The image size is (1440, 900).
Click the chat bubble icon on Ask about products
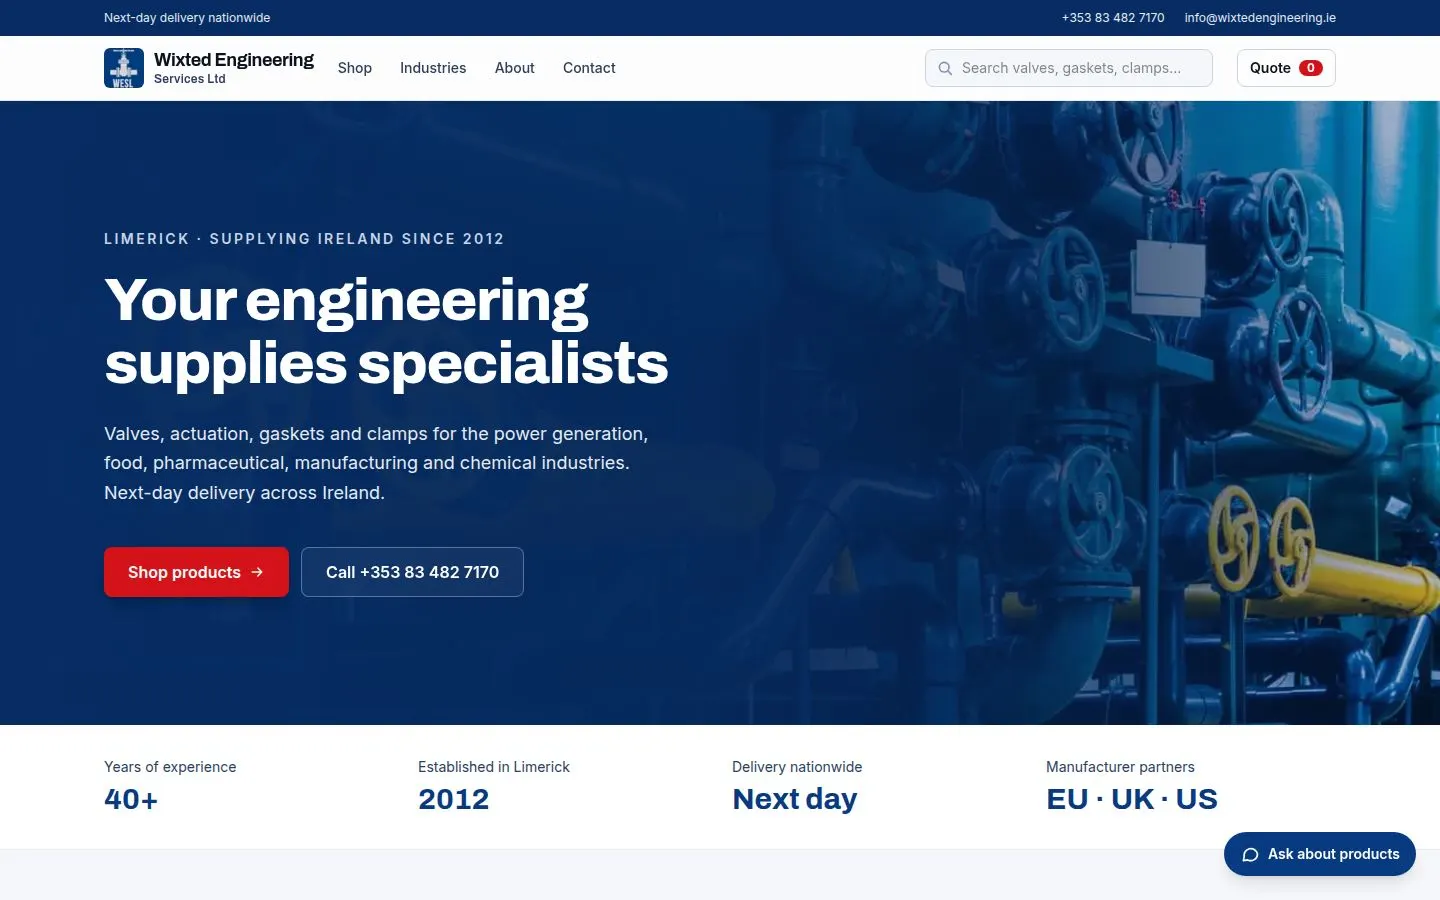pos(1250,854)
